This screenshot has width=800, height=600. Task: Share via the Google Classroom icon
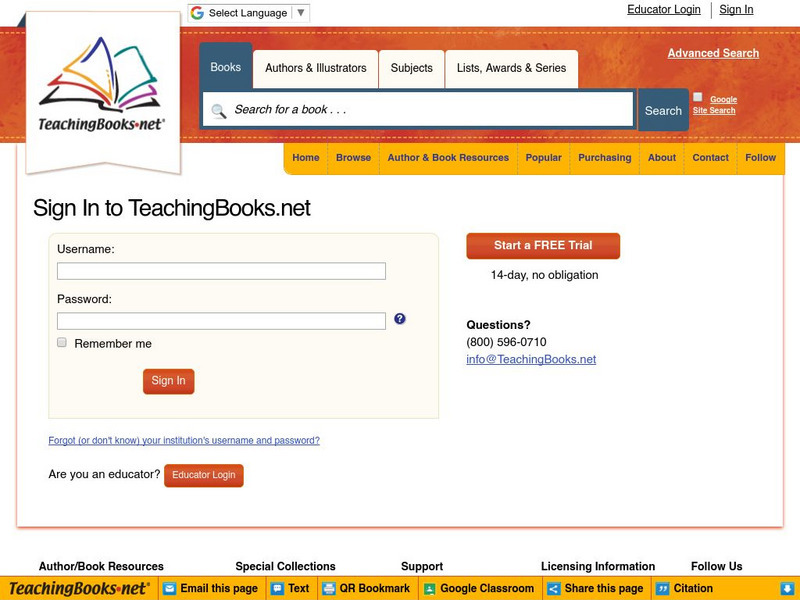click(427, 588)
